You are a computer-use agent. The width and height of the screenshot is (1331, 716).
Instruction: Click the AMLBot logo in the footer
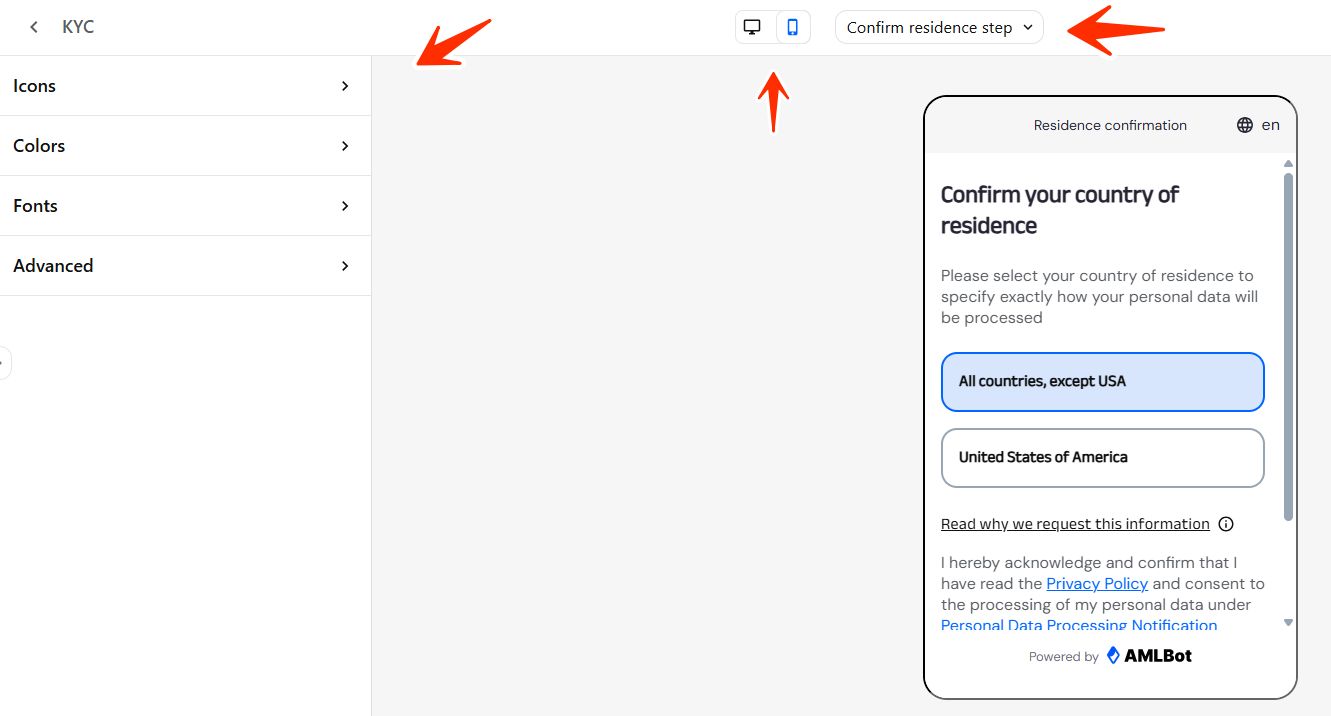pyautogui.click(x=1149, y=656)
